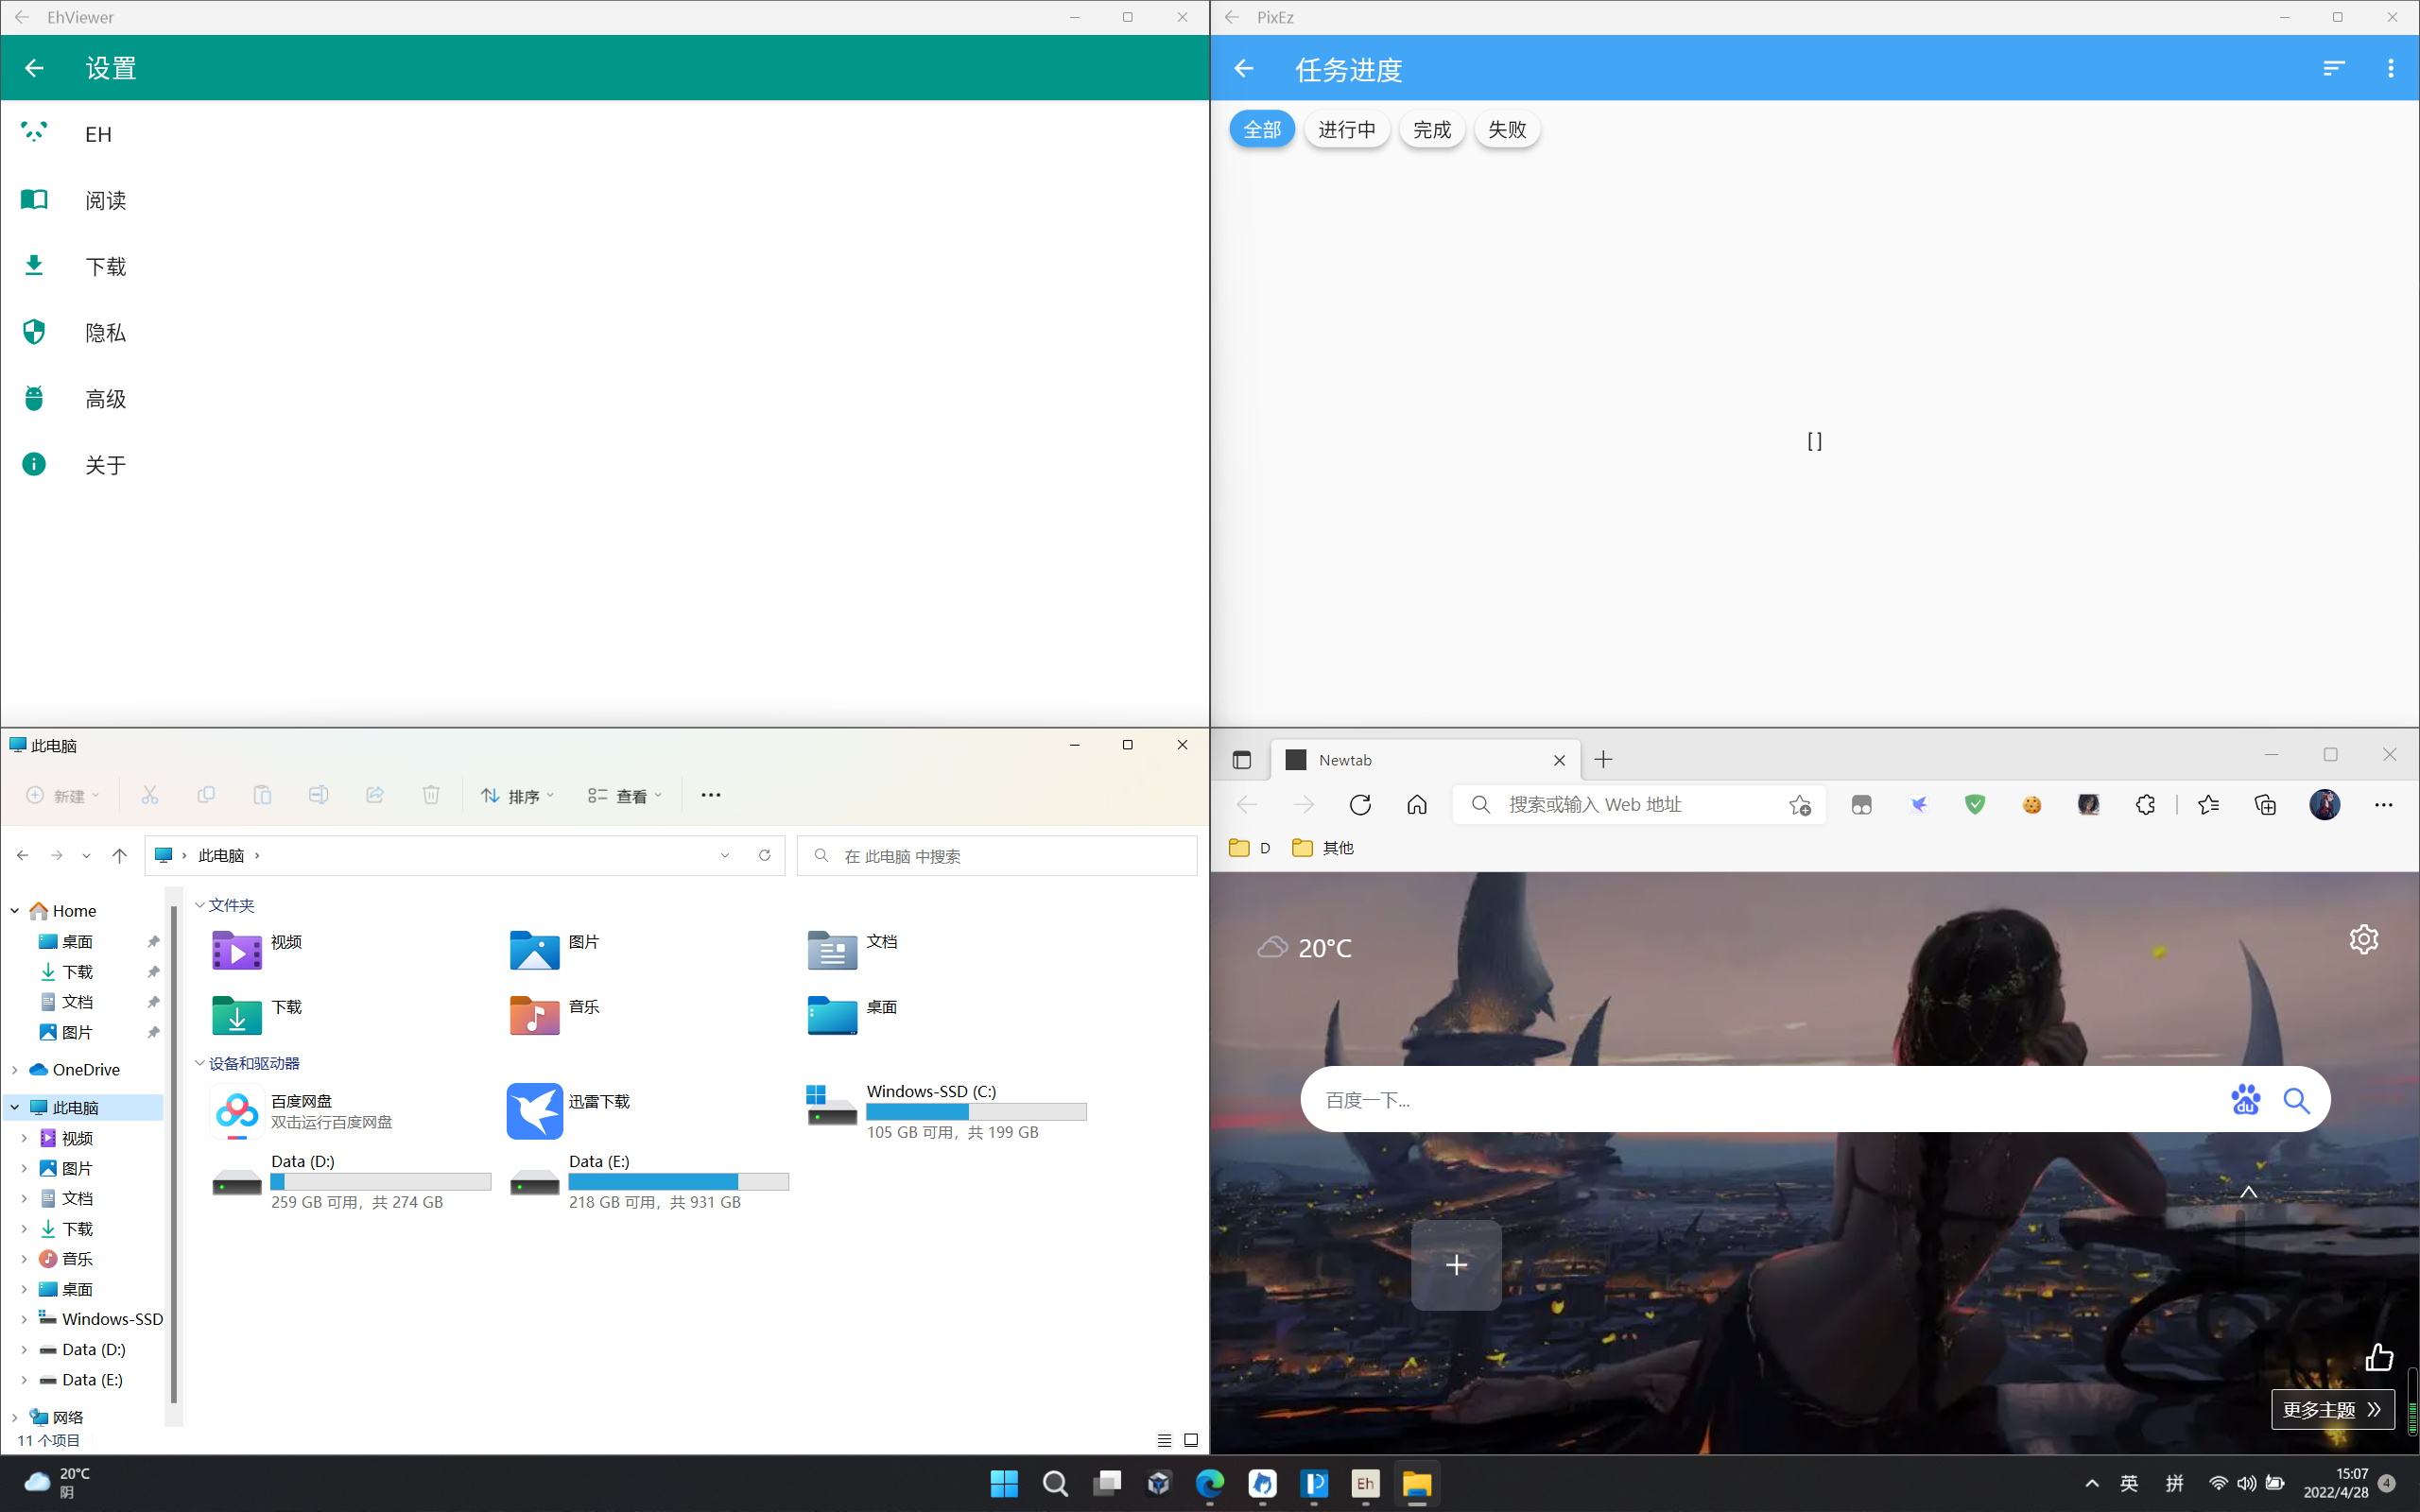
Task: Open the address bar history dropdown
Action: point(725,855)
